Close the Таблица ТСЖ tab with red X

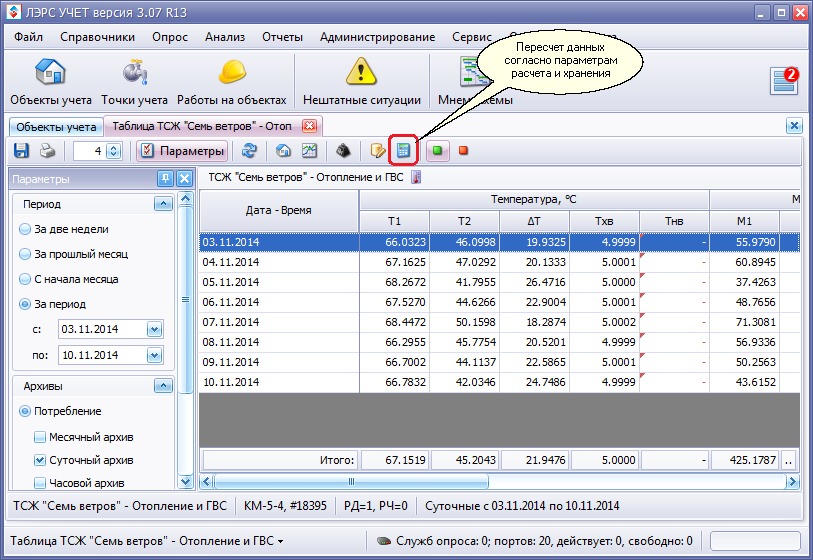[x=310, y=126]
